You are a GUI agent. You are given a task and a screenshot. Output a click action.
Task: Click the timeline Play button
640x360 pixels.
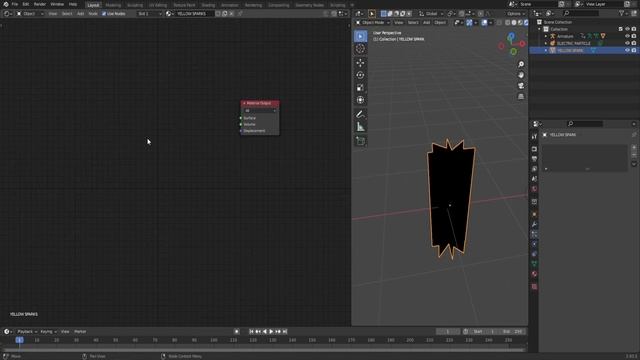click(x=271, y=331)
